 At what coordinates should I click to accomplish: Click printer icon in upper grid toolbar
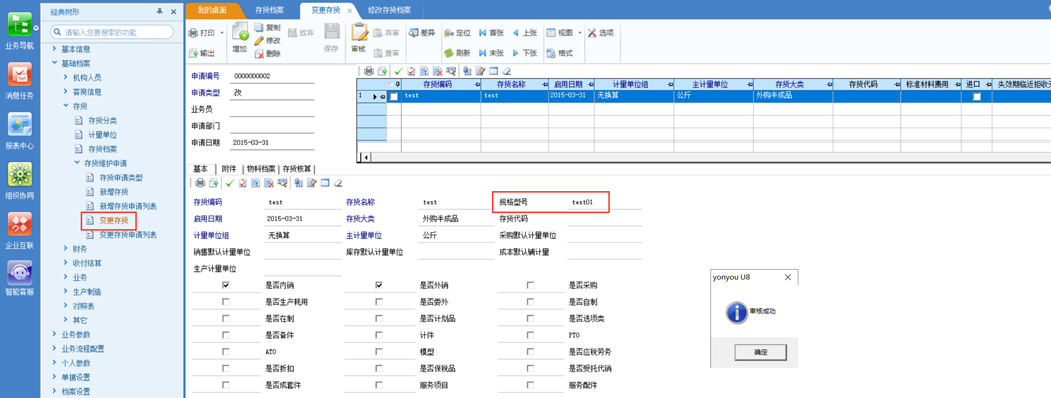coord(369,70)
